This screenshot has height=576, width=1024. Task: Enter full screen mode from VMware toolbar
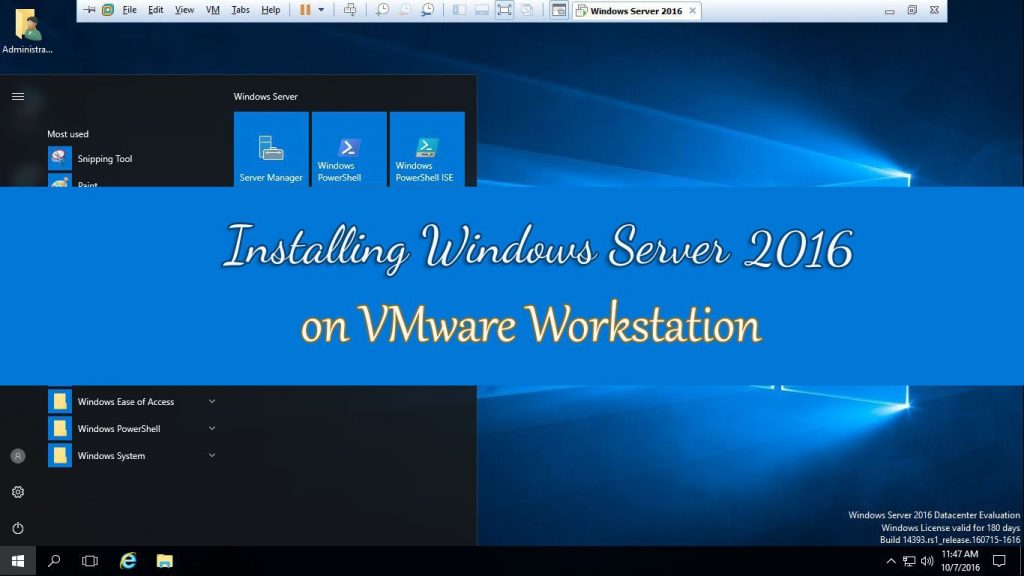point(504,9)
